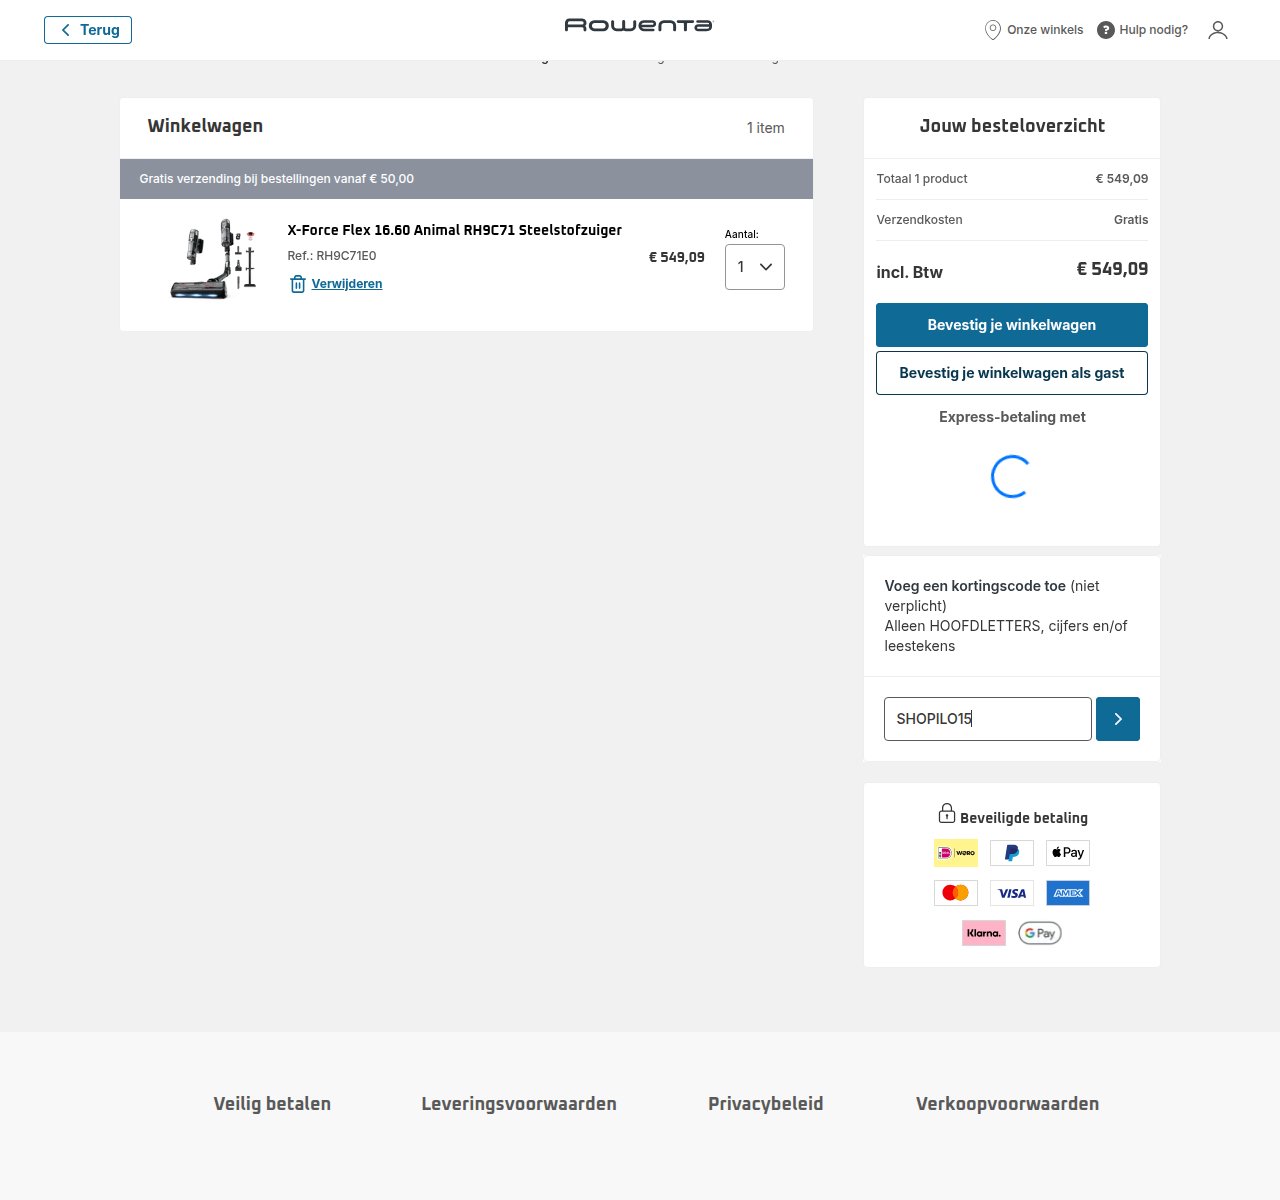Open Veilig betalen footer link

pos(272,1104)
